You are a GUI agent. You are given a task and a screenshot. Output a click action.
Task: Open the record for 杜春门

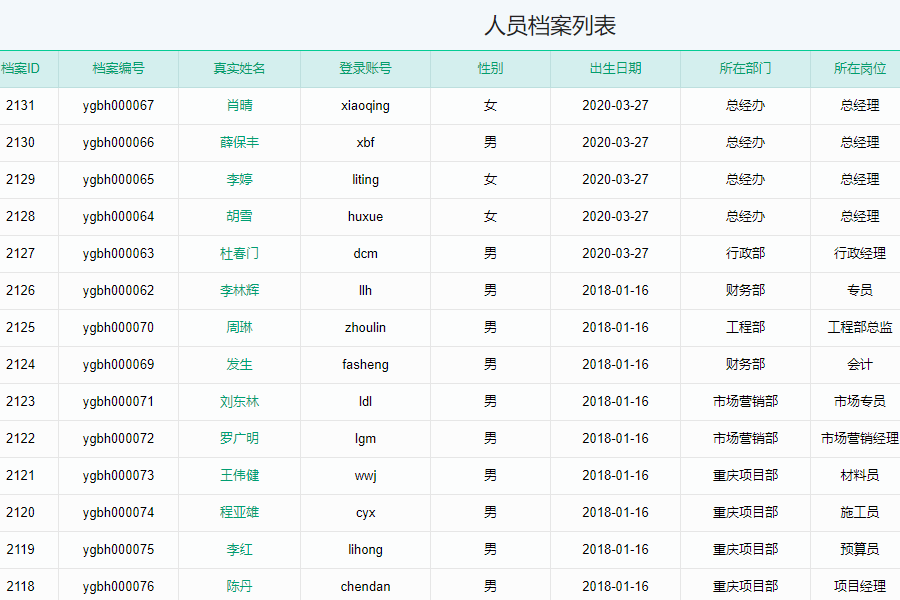tap(239, 254)
